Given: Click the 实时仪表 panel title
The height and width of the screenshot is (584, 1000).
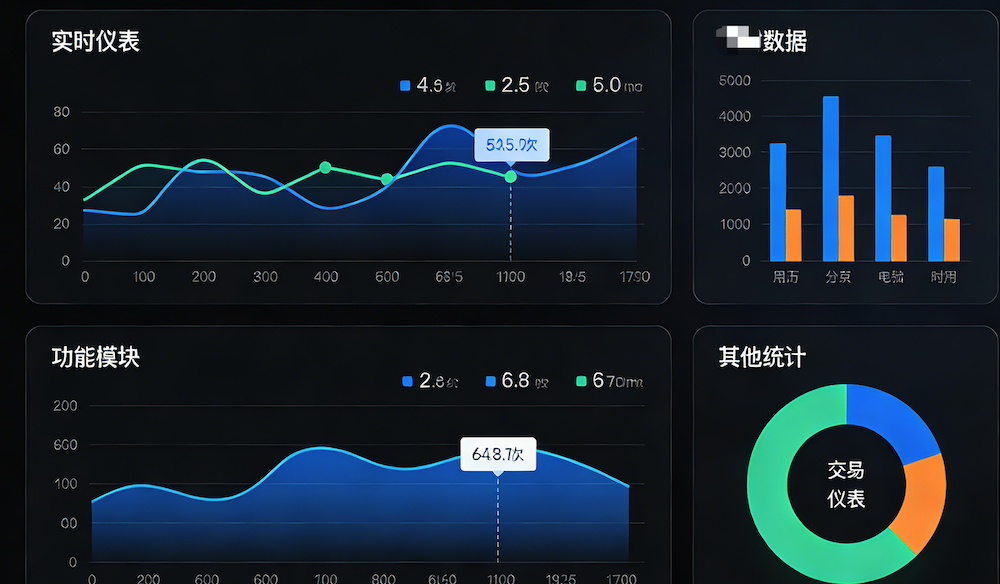Looking at the screenshot, I should point(96,41).
